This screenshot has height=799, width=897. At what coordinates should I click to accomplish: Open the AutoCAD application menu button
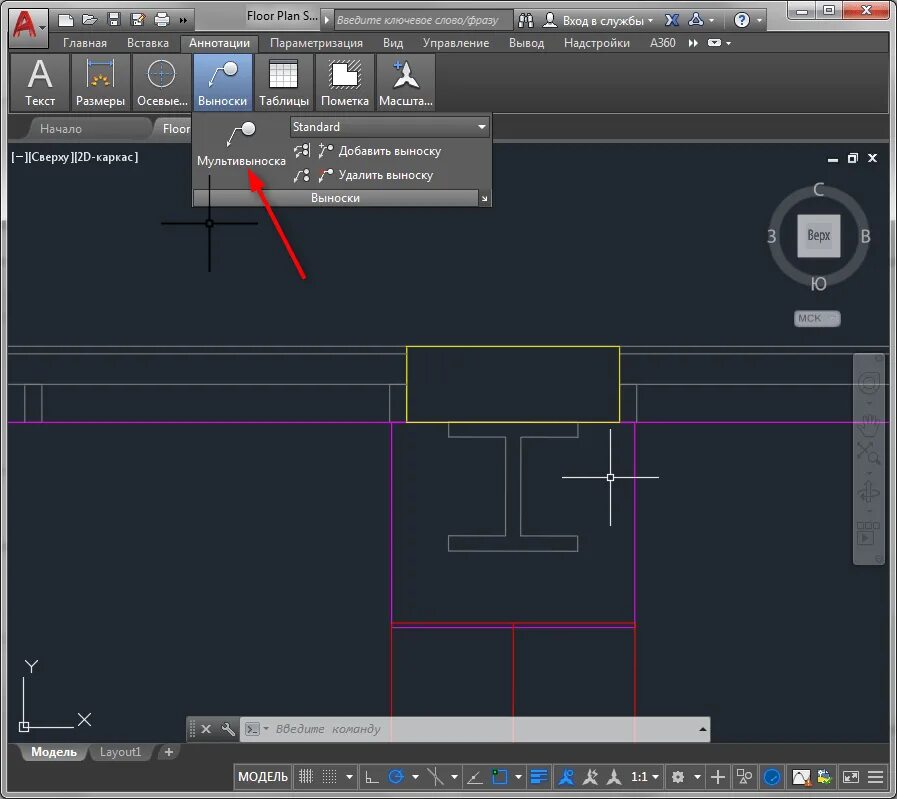click(27, 26)
